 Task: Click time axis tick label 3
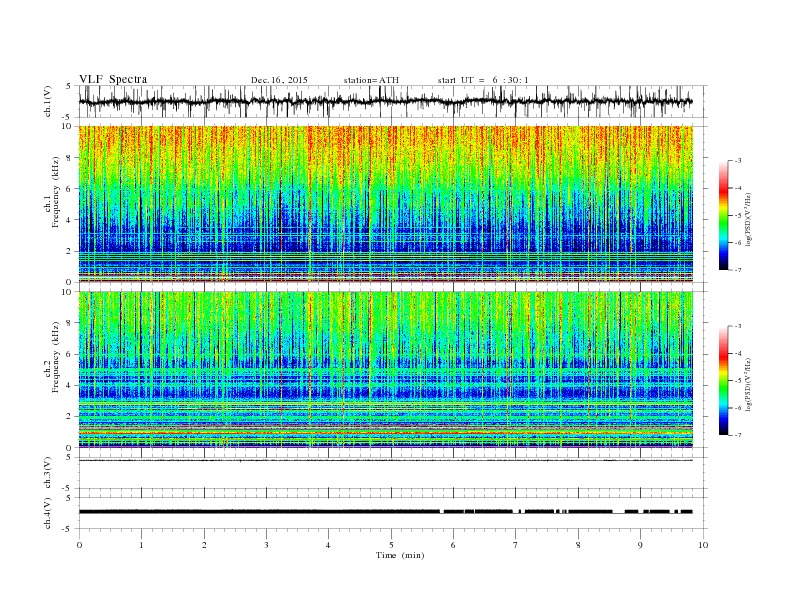[x=266, y=545]
